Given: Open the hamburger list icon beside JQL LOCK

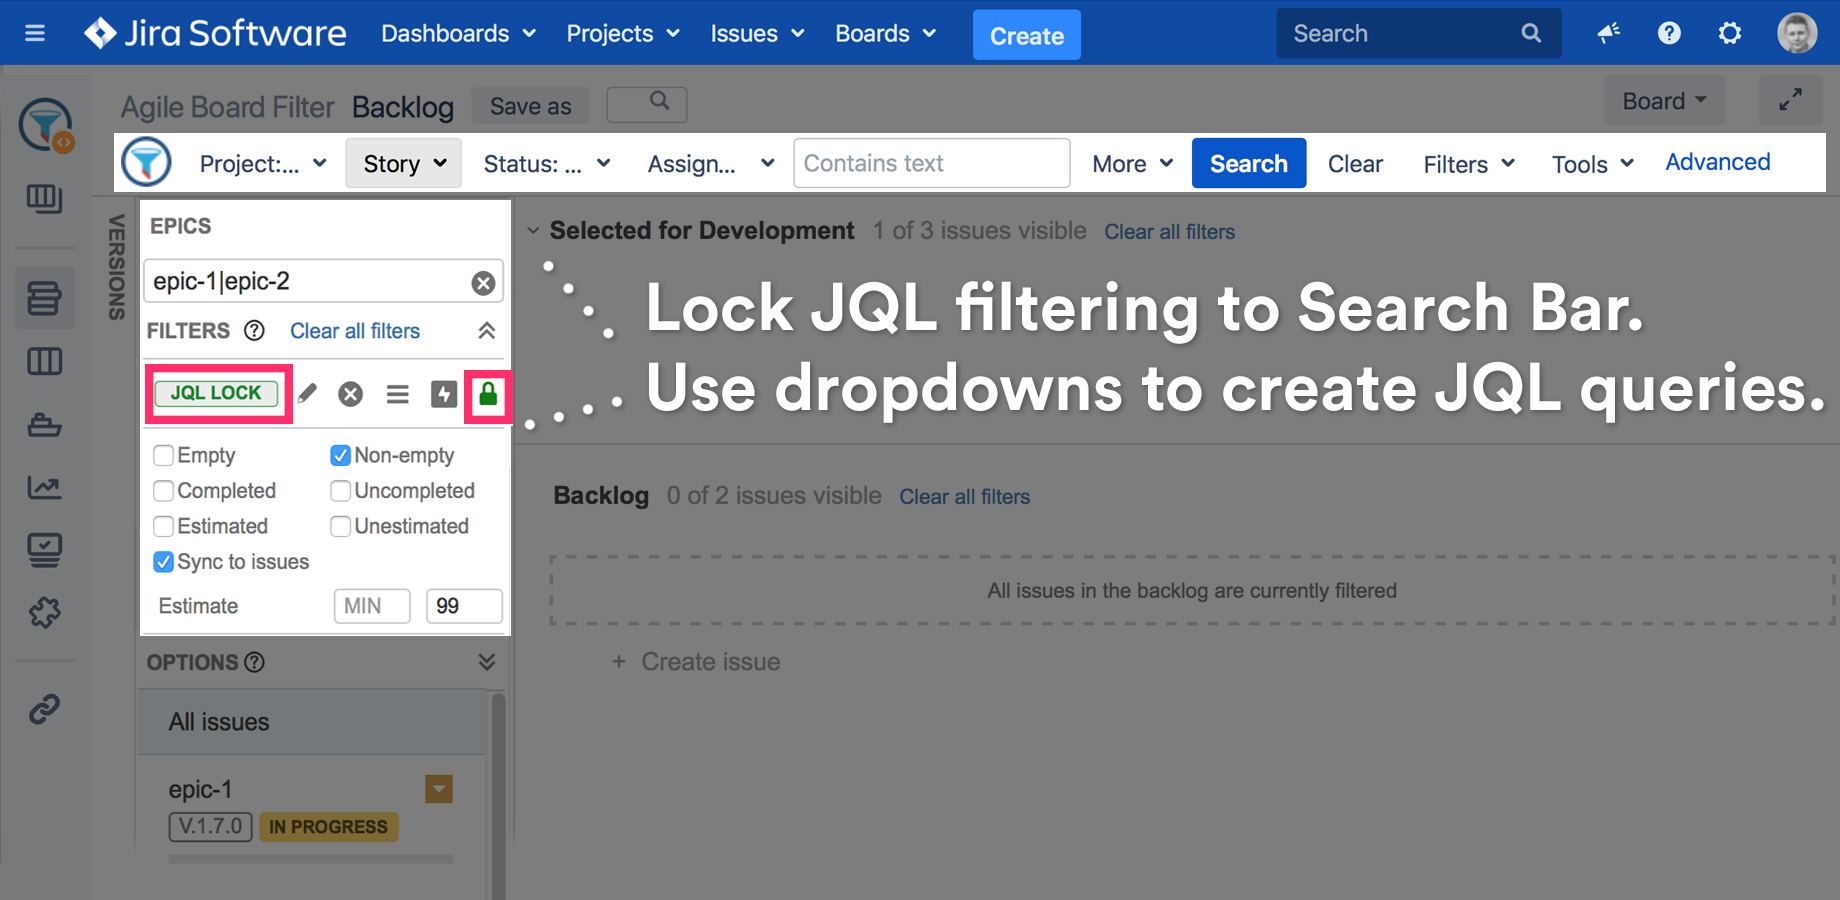Looking at the screenshot, I should [397, 394].
